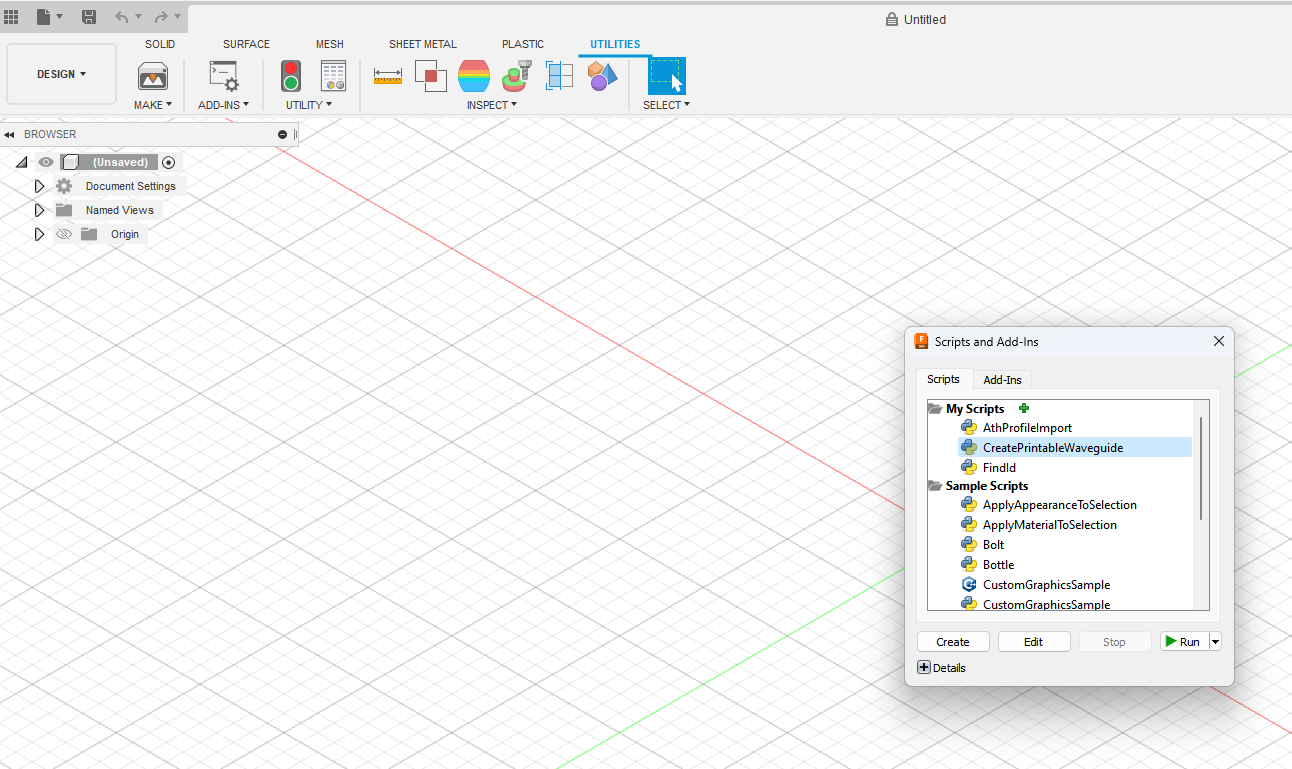Switch to the MESH tab

(x=330, y=44)
